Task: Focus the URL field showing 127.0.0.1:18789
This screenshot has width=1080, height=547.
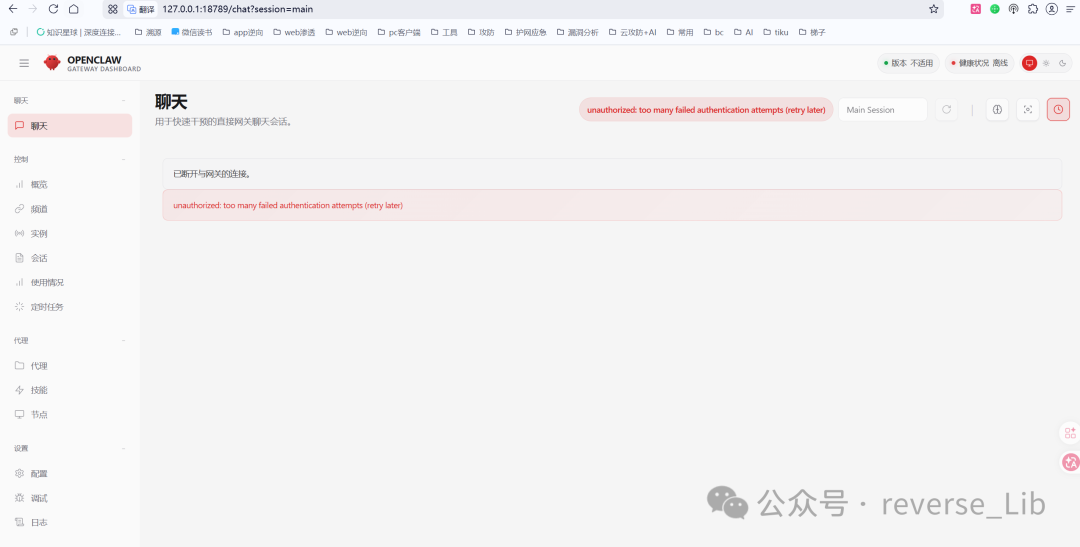Action: tap(238, 9)
